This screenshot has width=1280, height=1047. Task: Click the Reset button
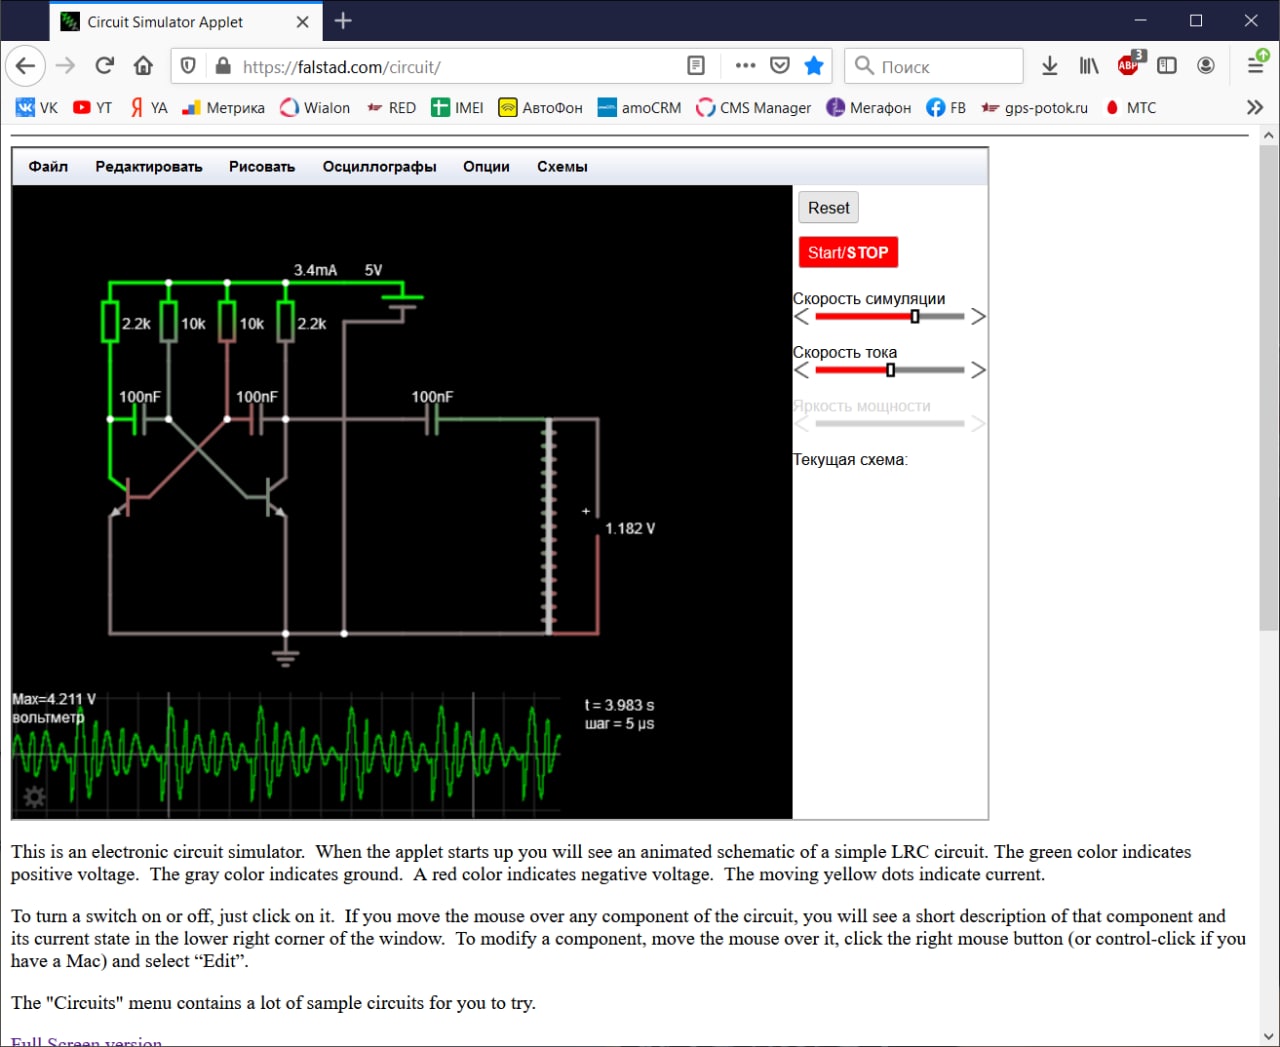(x=828, y=208)
